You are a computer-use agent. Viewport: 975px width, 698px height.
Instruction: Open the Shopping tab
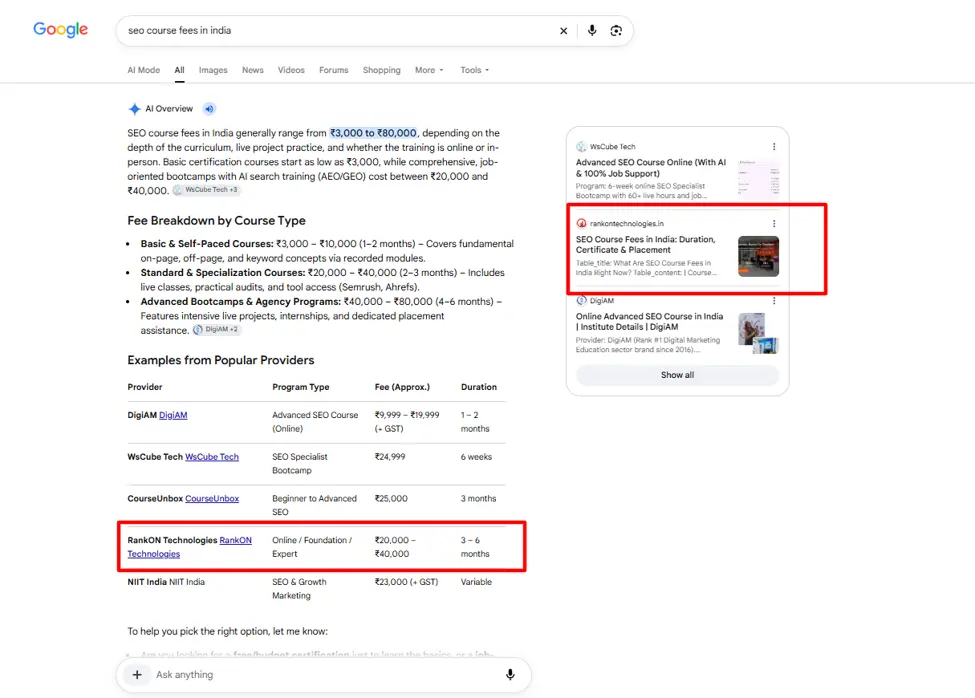(382, 70)
